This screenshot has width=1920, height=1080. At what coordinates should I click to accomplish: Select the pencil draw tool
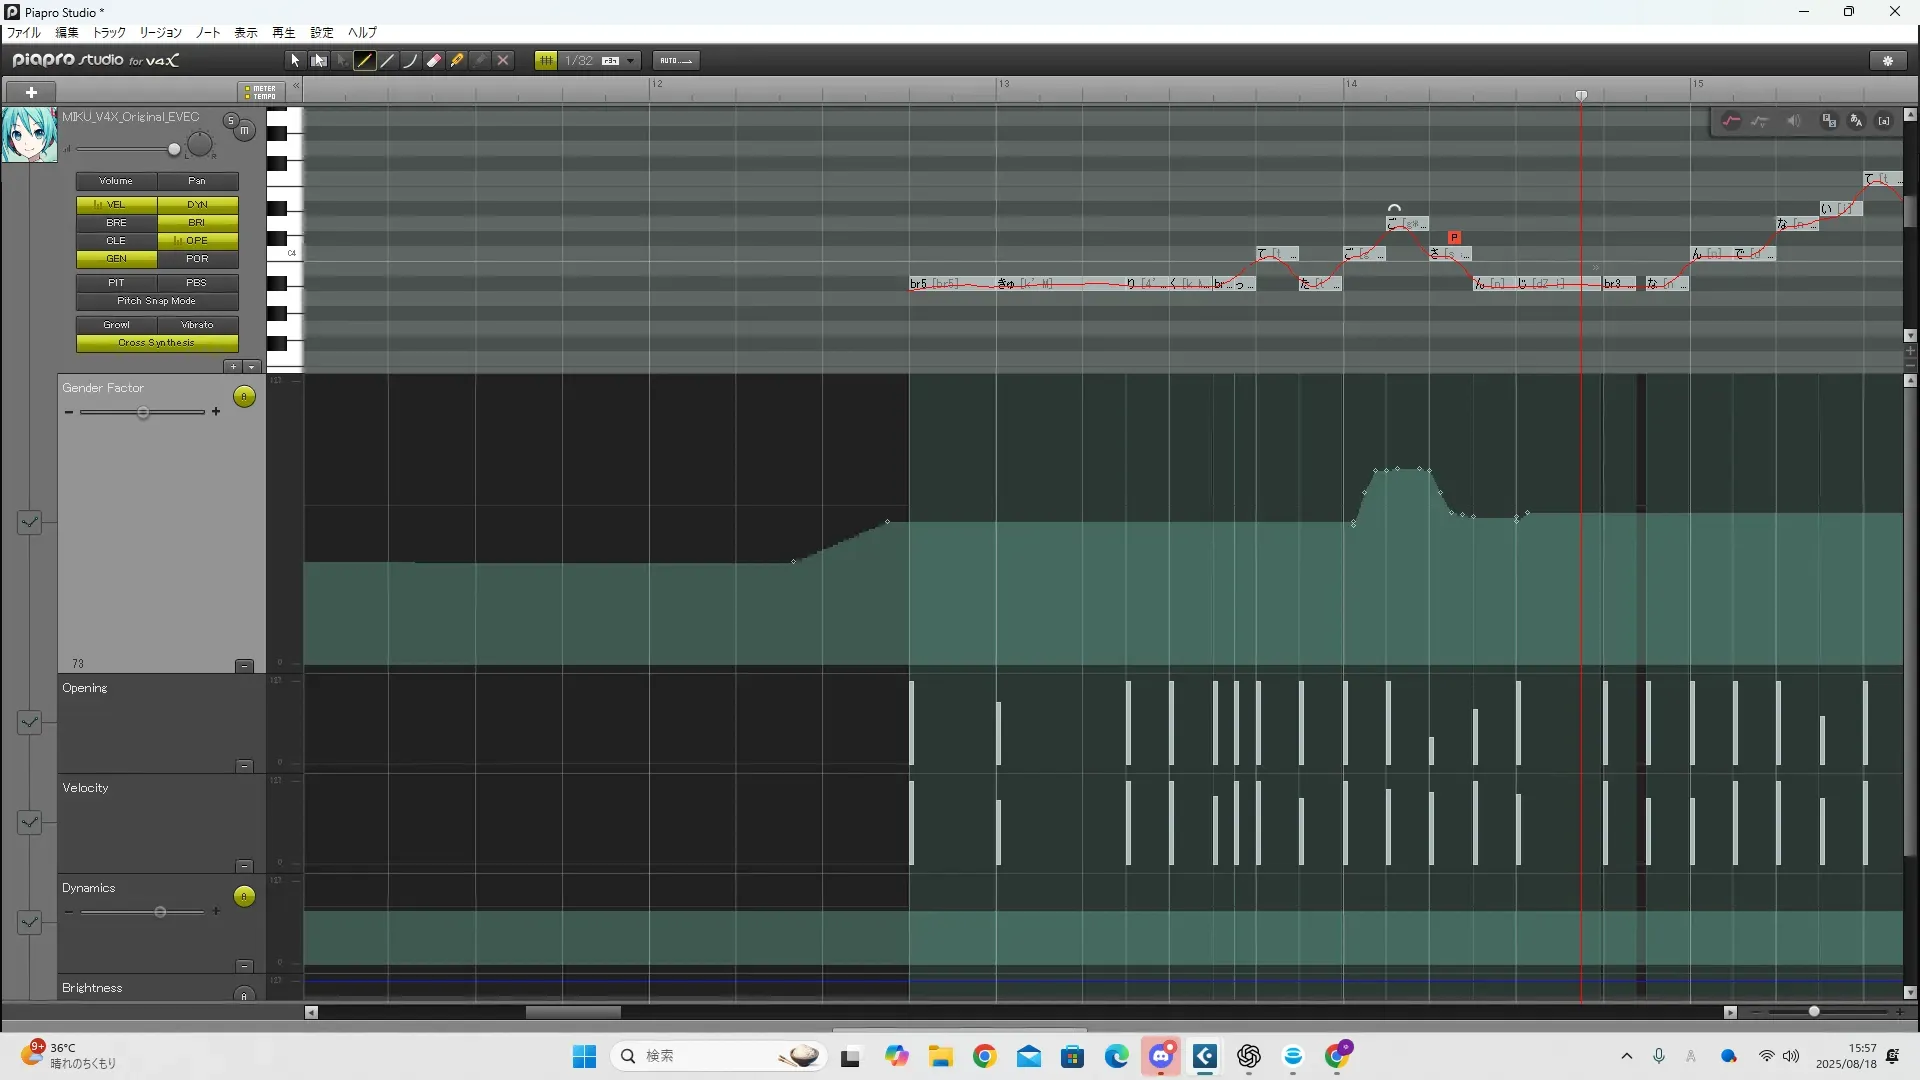tap(365, 61)
